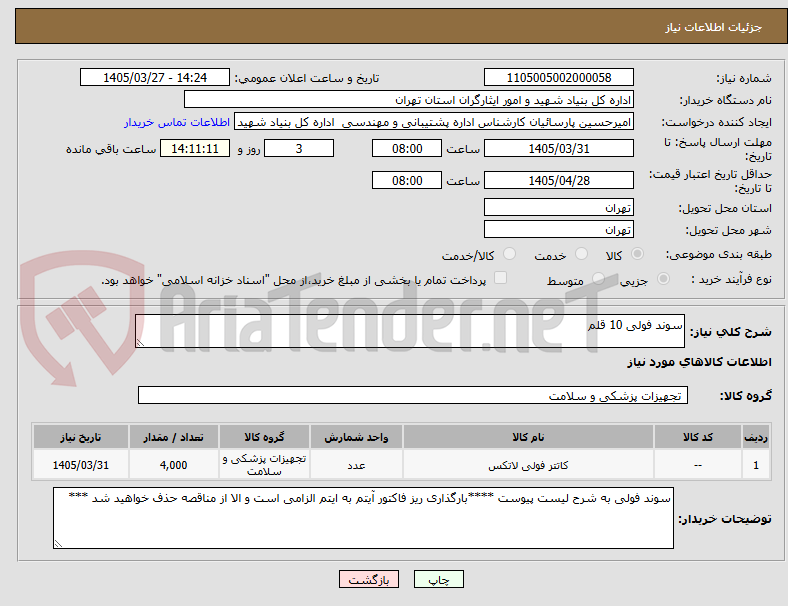Image resolution: width=788 pixels, height=606 pixels.
Task: Click the بازگشت (back) button
Action: tap(369, 579)
